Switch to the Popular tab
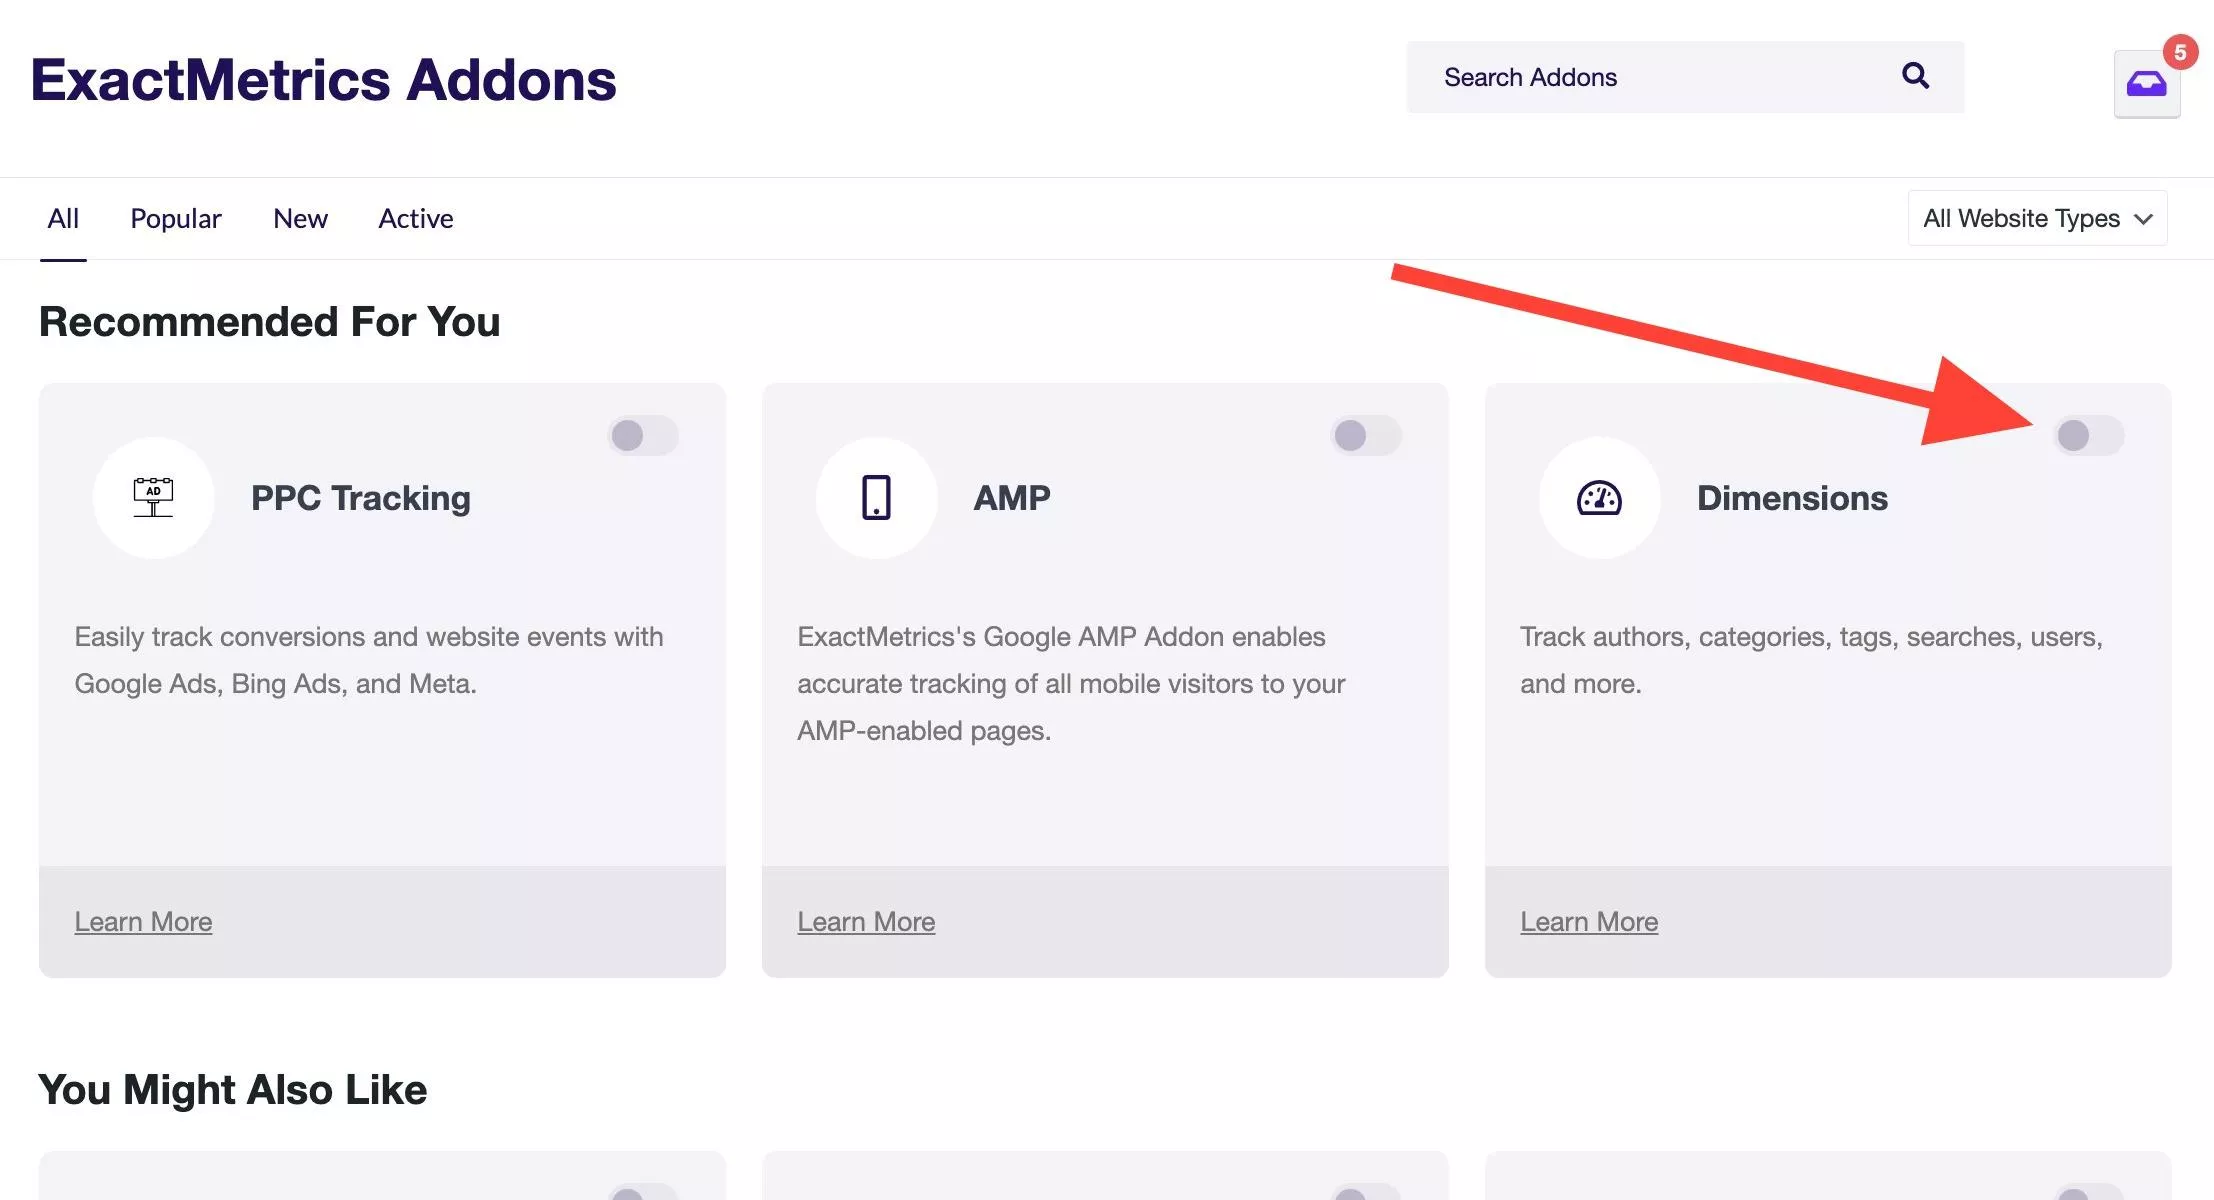Image resolution: width=2214 pixels, height=1200 pixels. (x=176, y=218)
